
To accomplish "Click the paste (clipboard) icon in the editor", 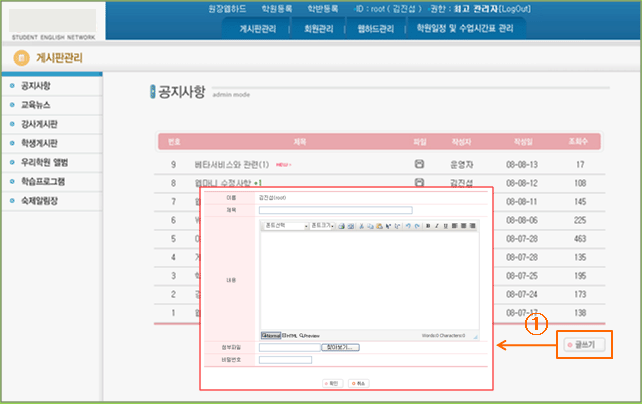I will click(x=379, y=226).
